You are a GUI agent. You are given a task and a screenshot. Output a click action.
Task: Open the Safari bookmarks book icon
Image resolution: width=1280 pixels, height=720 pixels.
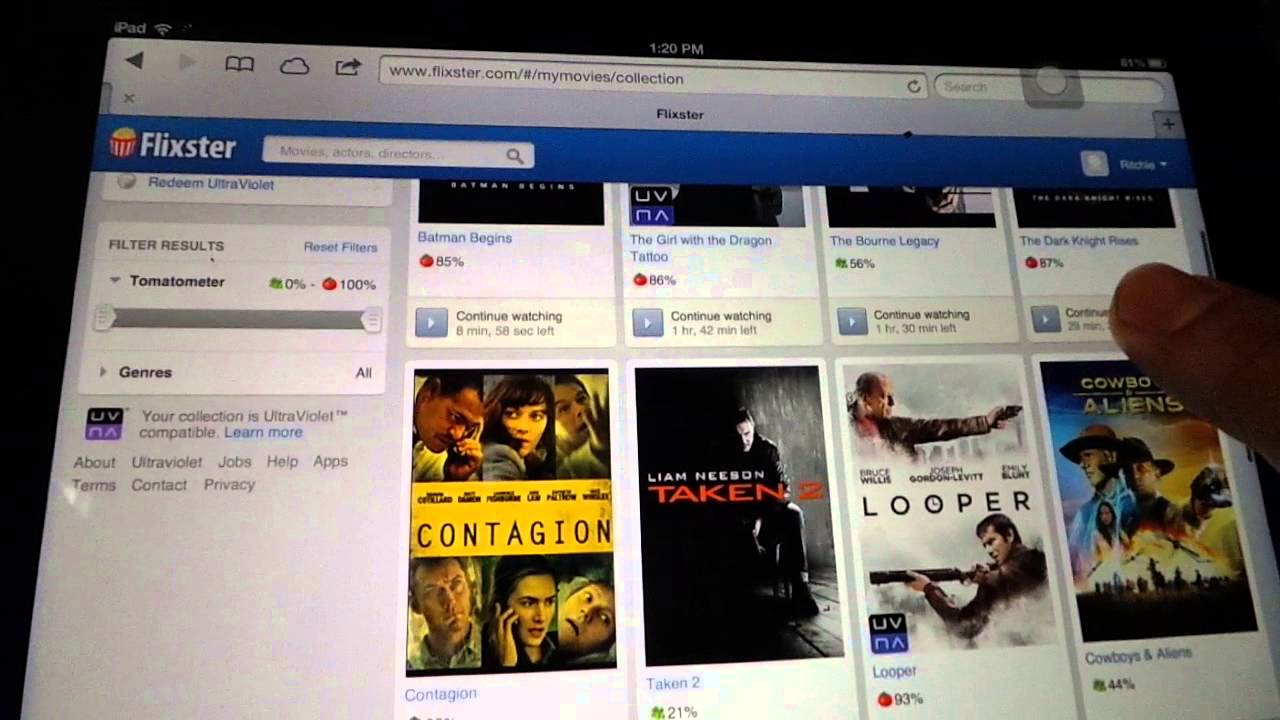point(239,64)
